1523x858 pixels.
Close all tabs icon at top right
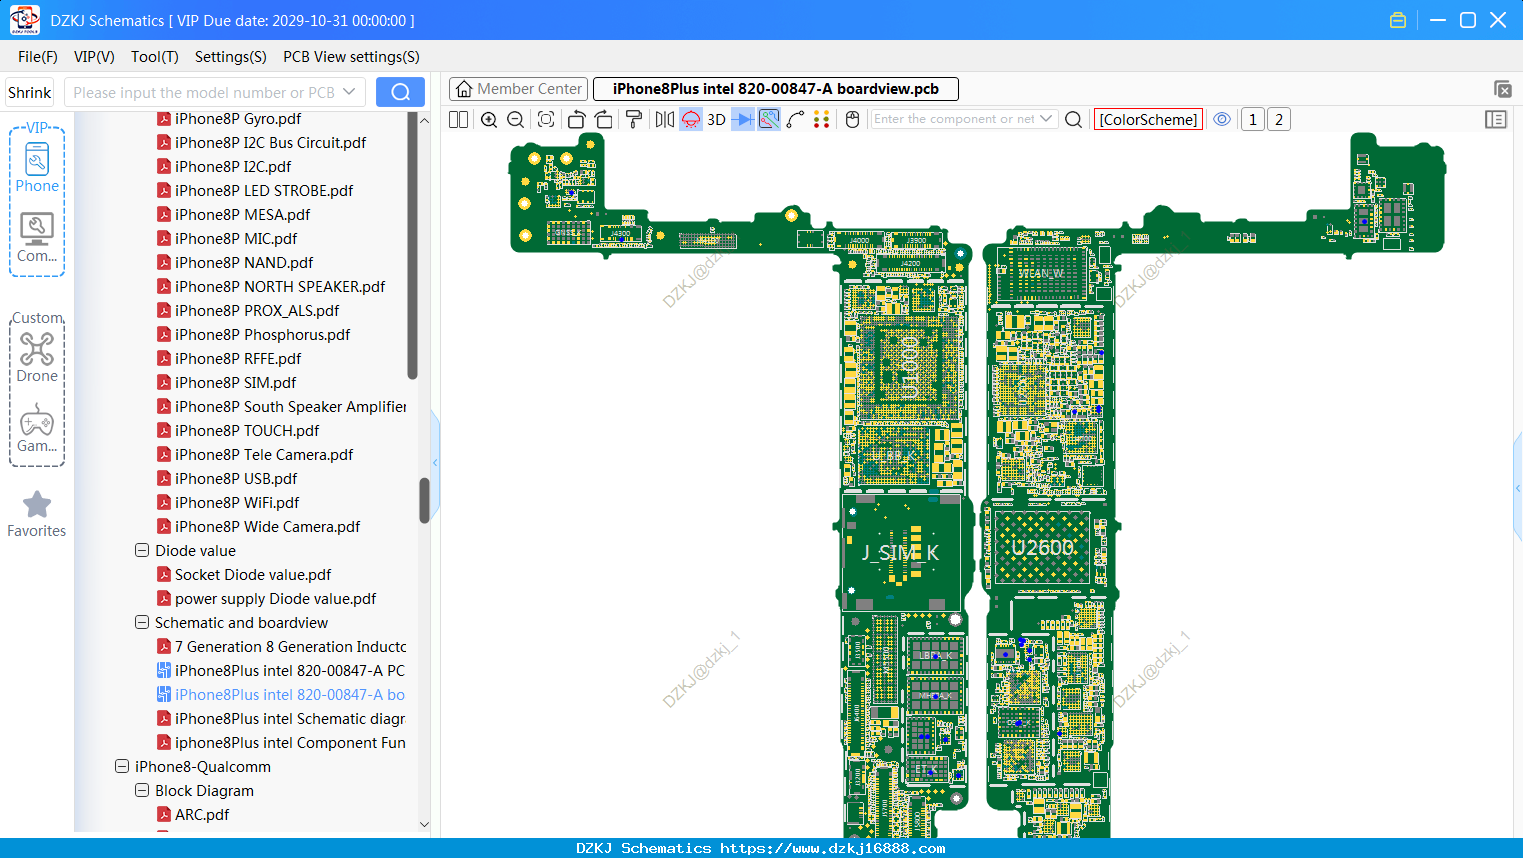1502,89
